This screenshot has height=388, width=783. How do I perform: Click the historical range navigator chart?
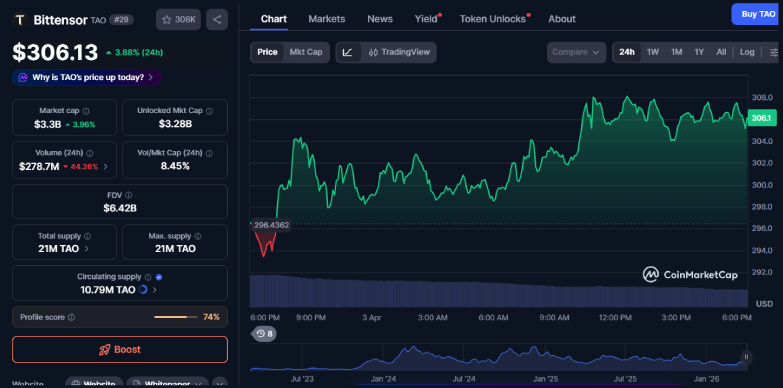498,357
